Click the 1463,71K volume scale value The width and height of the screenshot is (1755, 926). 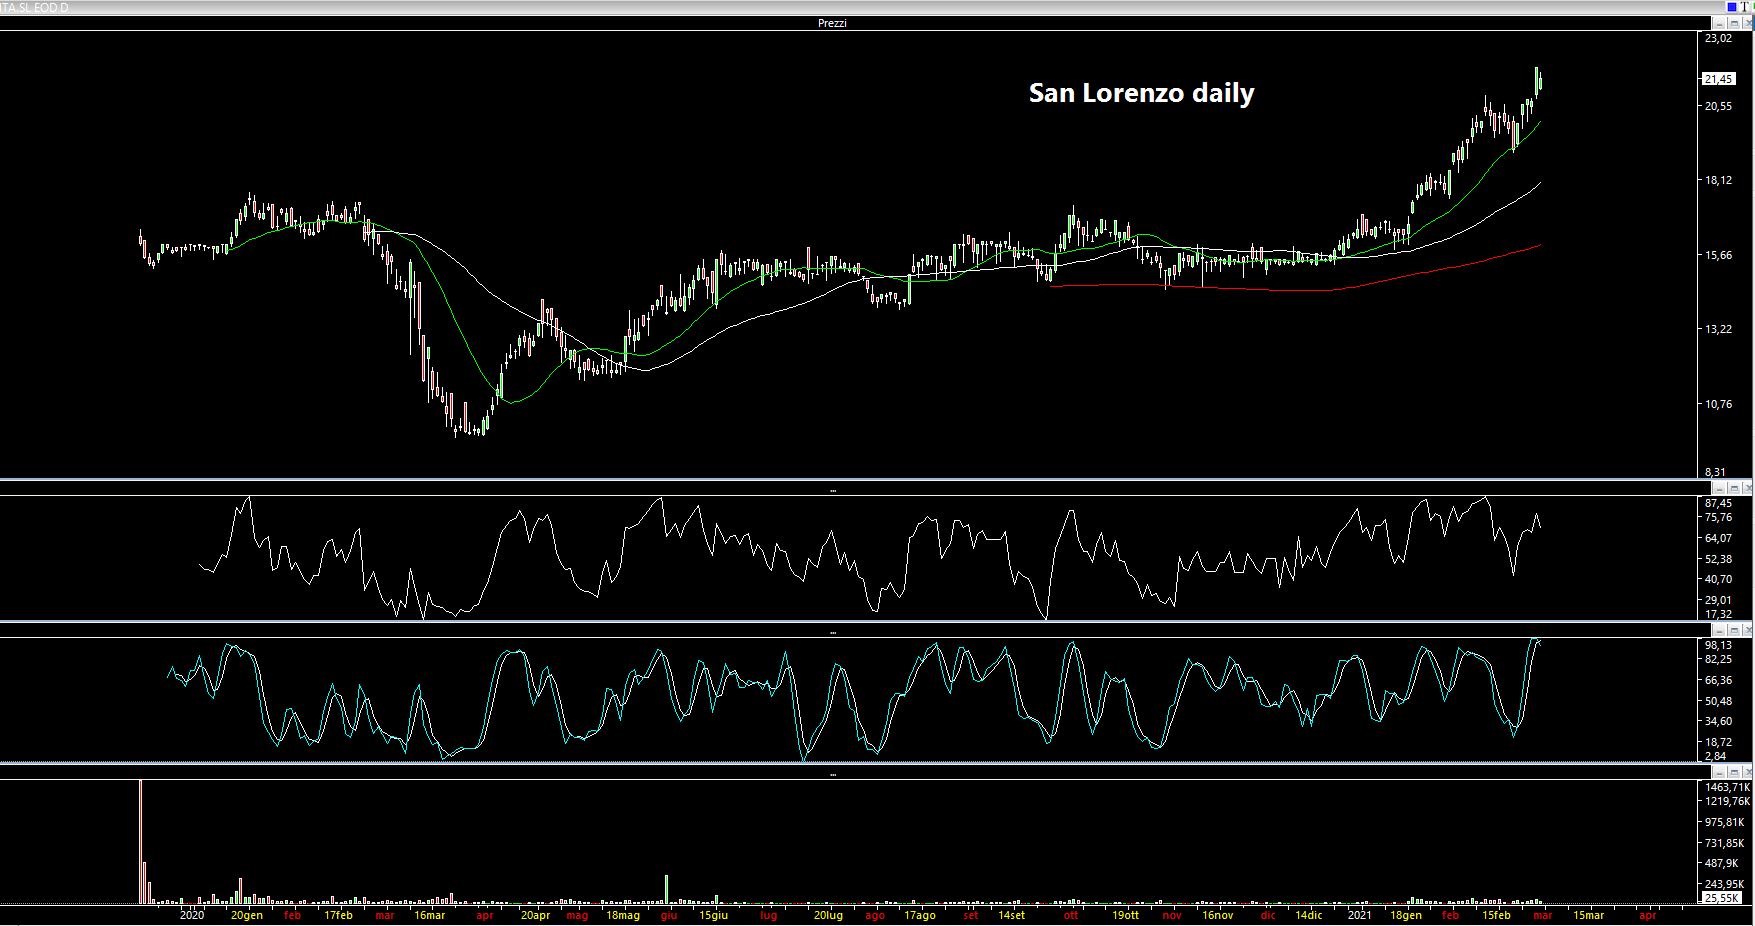[x=1727, y=788]
